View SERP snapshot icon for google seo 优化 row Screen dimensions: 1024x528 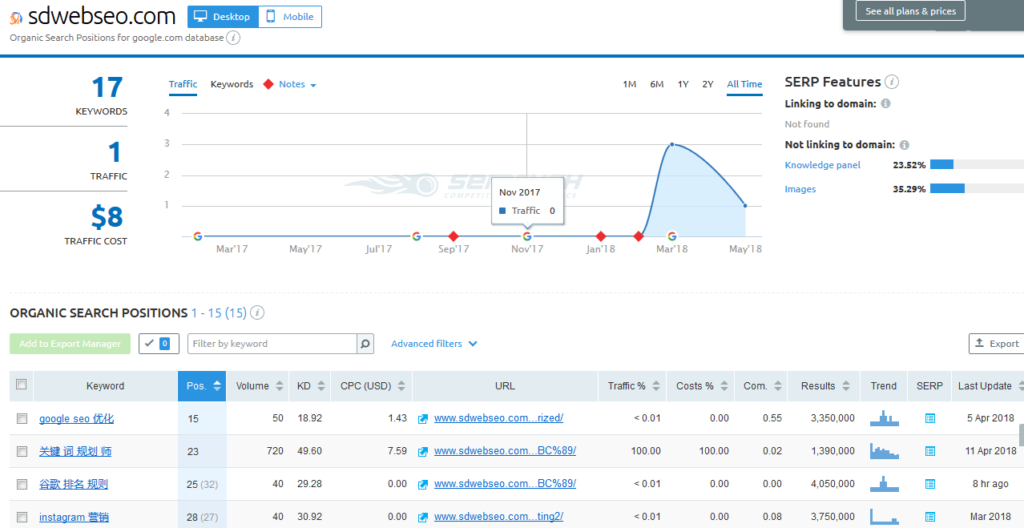[x=930, y=419]
